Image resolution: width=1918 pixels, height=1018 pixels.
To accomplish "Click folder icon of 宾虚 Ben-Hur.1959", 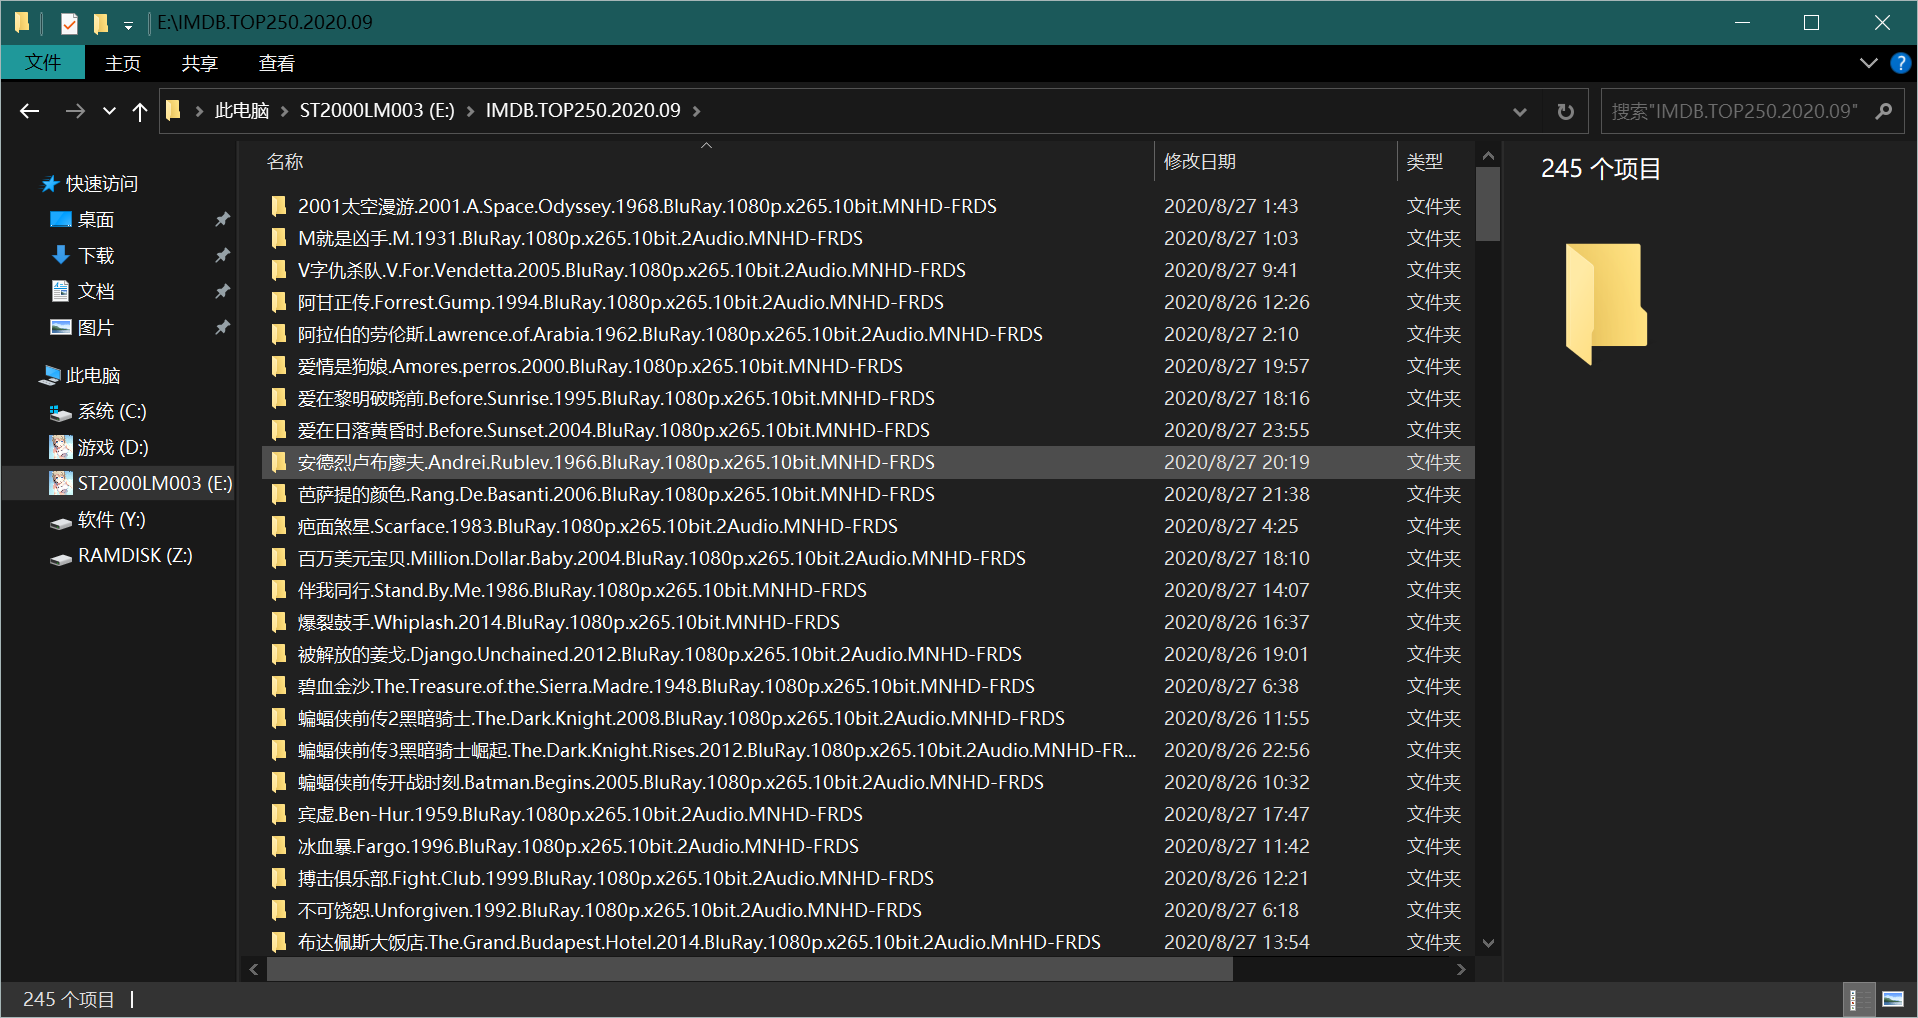I will click(279, 814).
